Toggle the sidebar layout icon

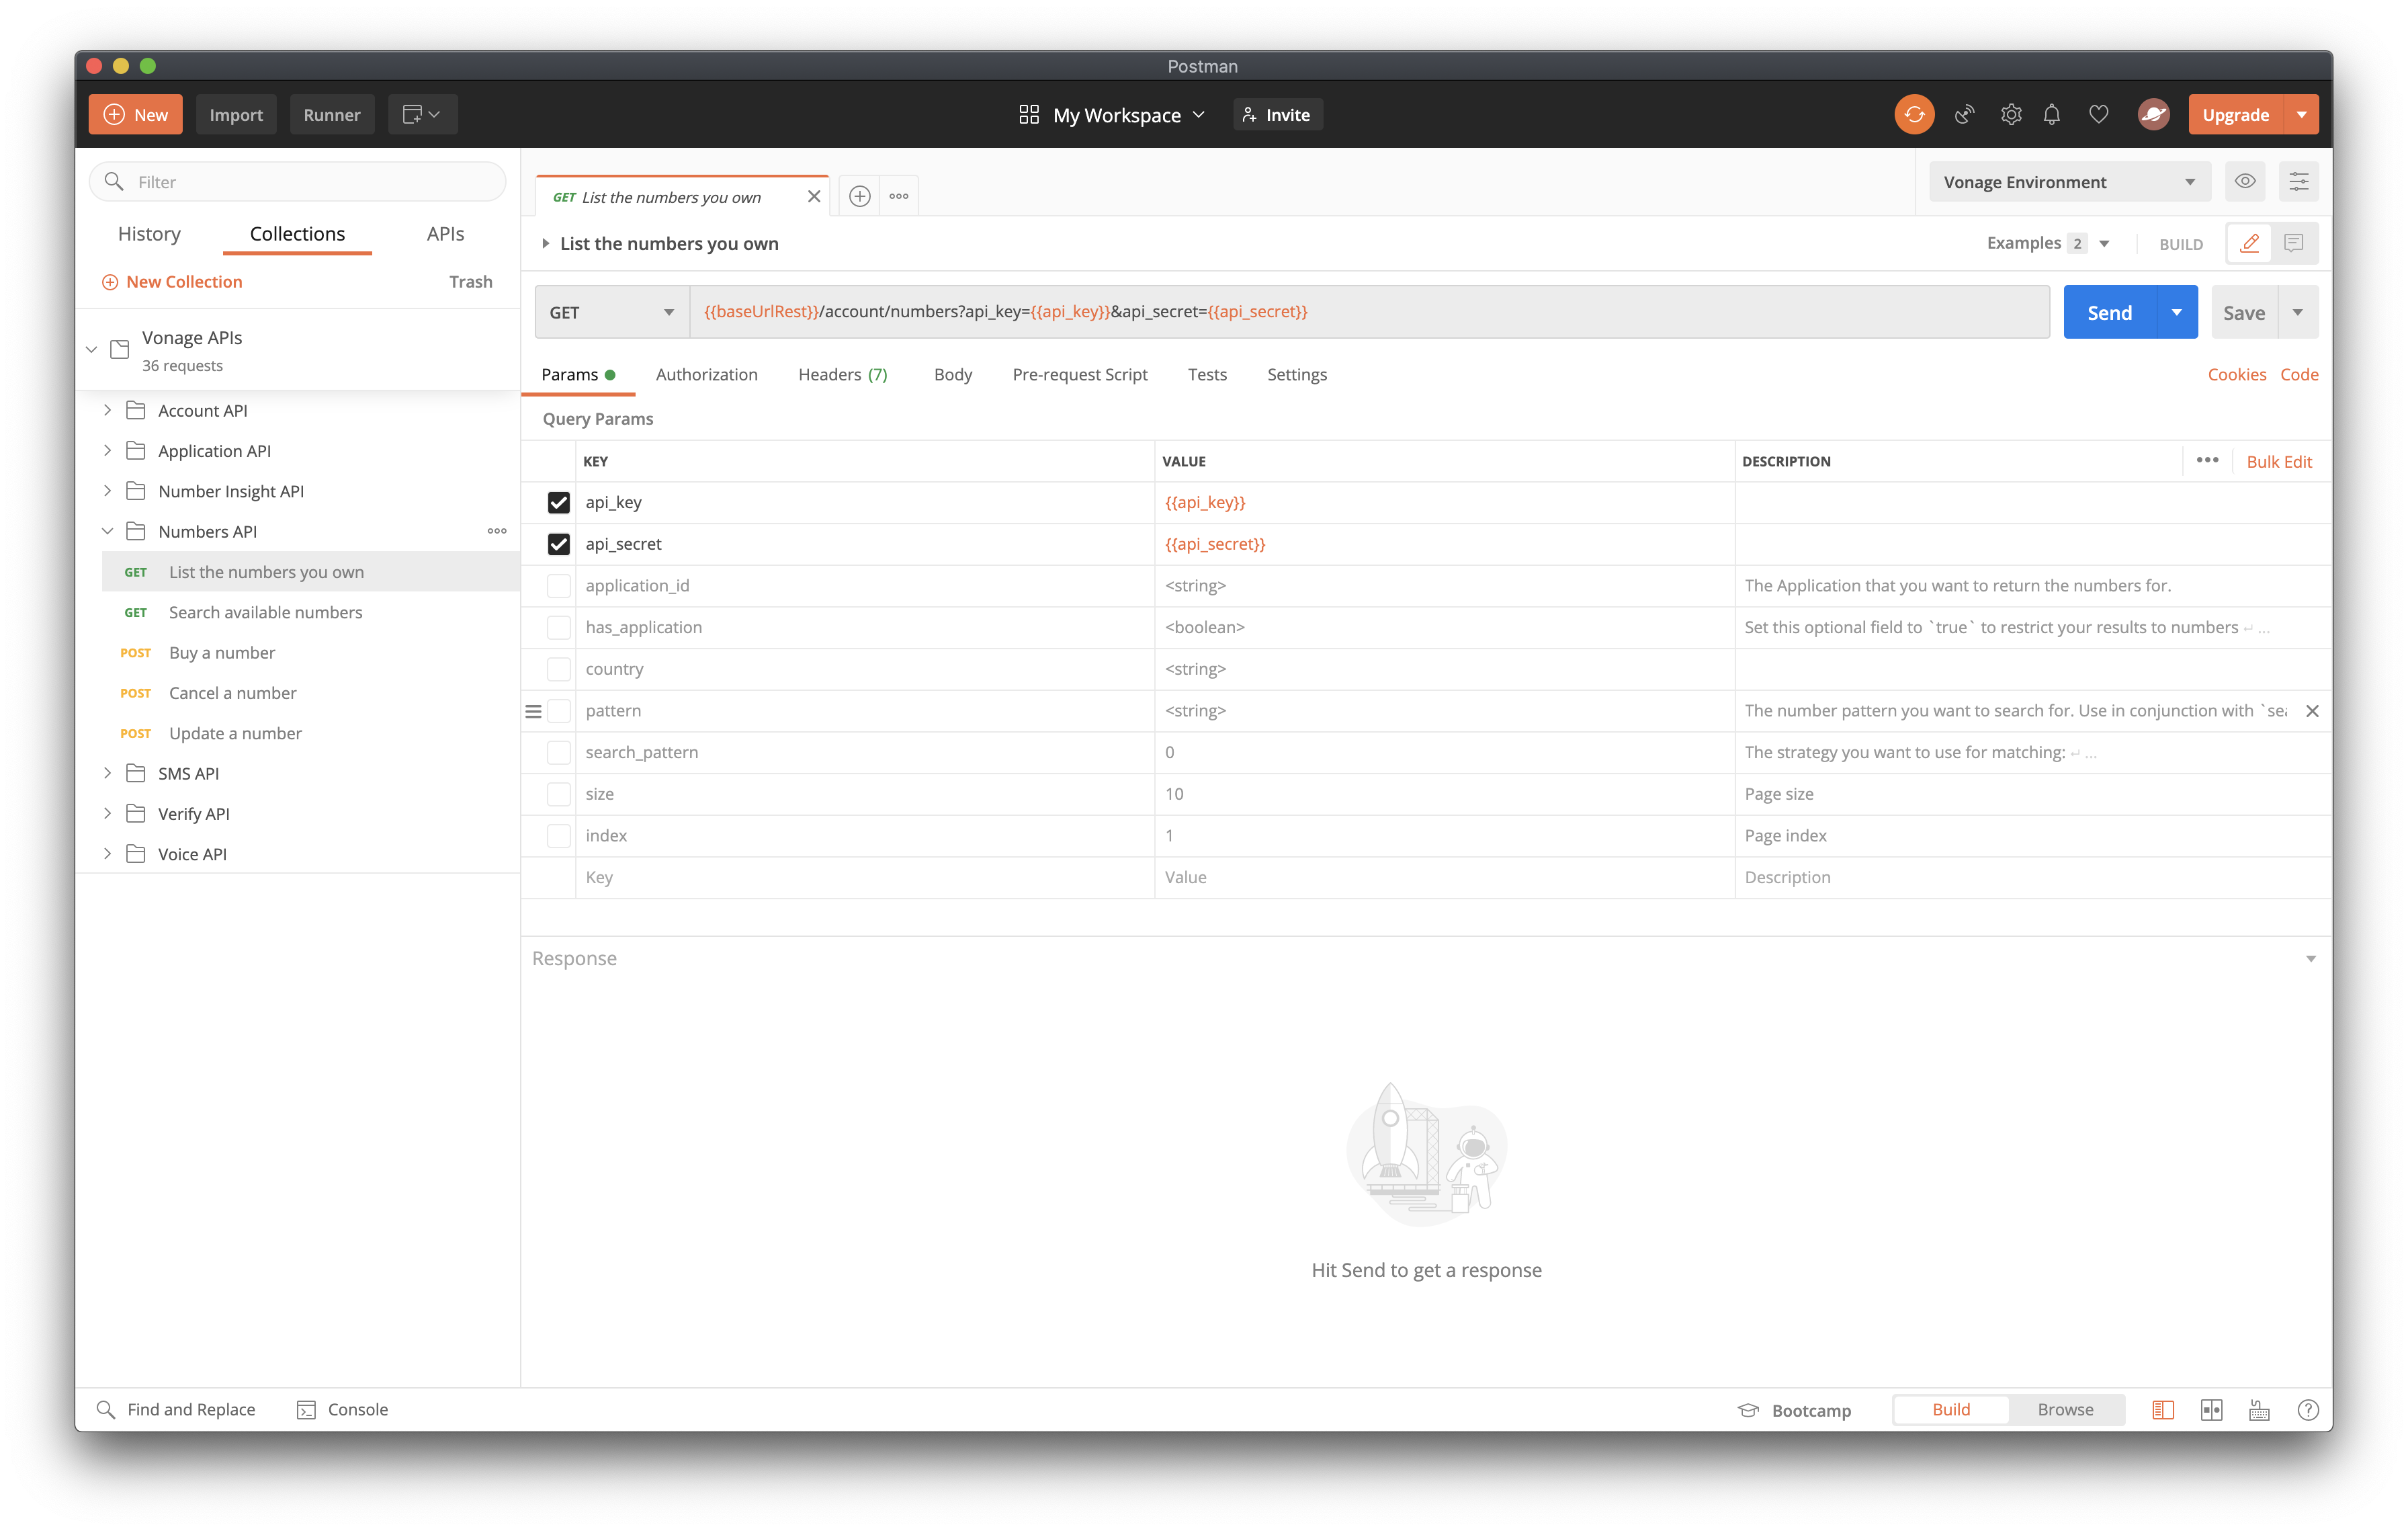click(2163, 1410)
